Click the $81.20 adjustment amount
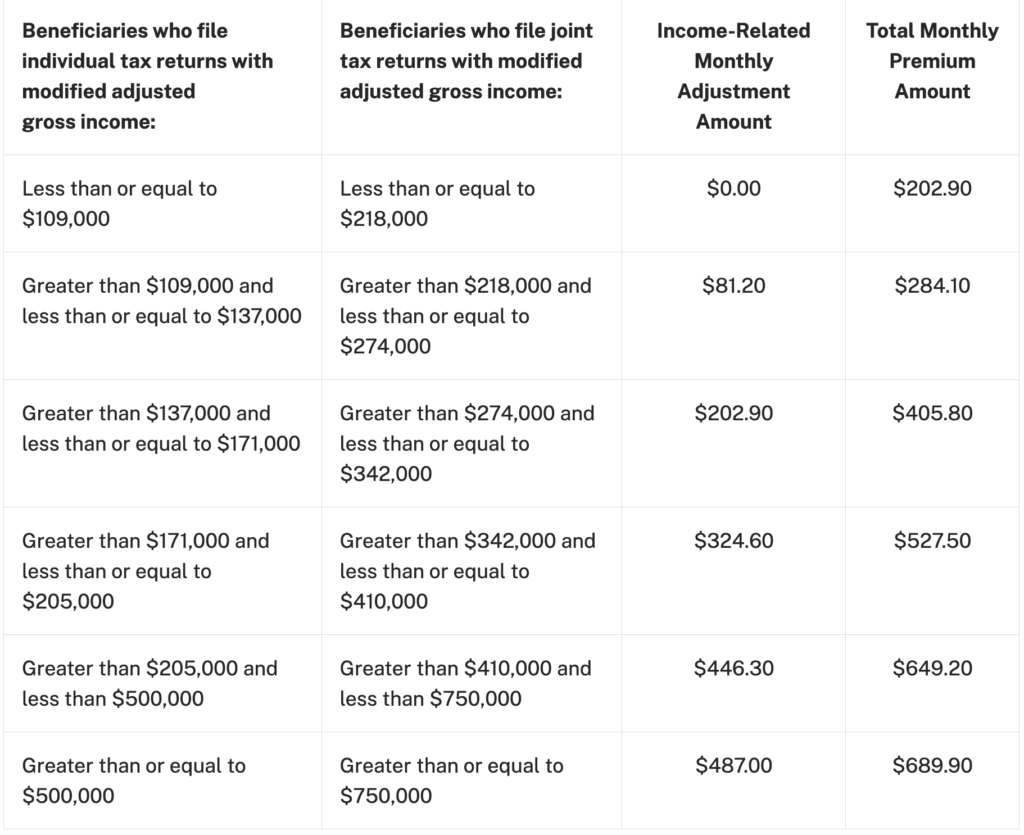1024x835 pixels. (733, 286)
